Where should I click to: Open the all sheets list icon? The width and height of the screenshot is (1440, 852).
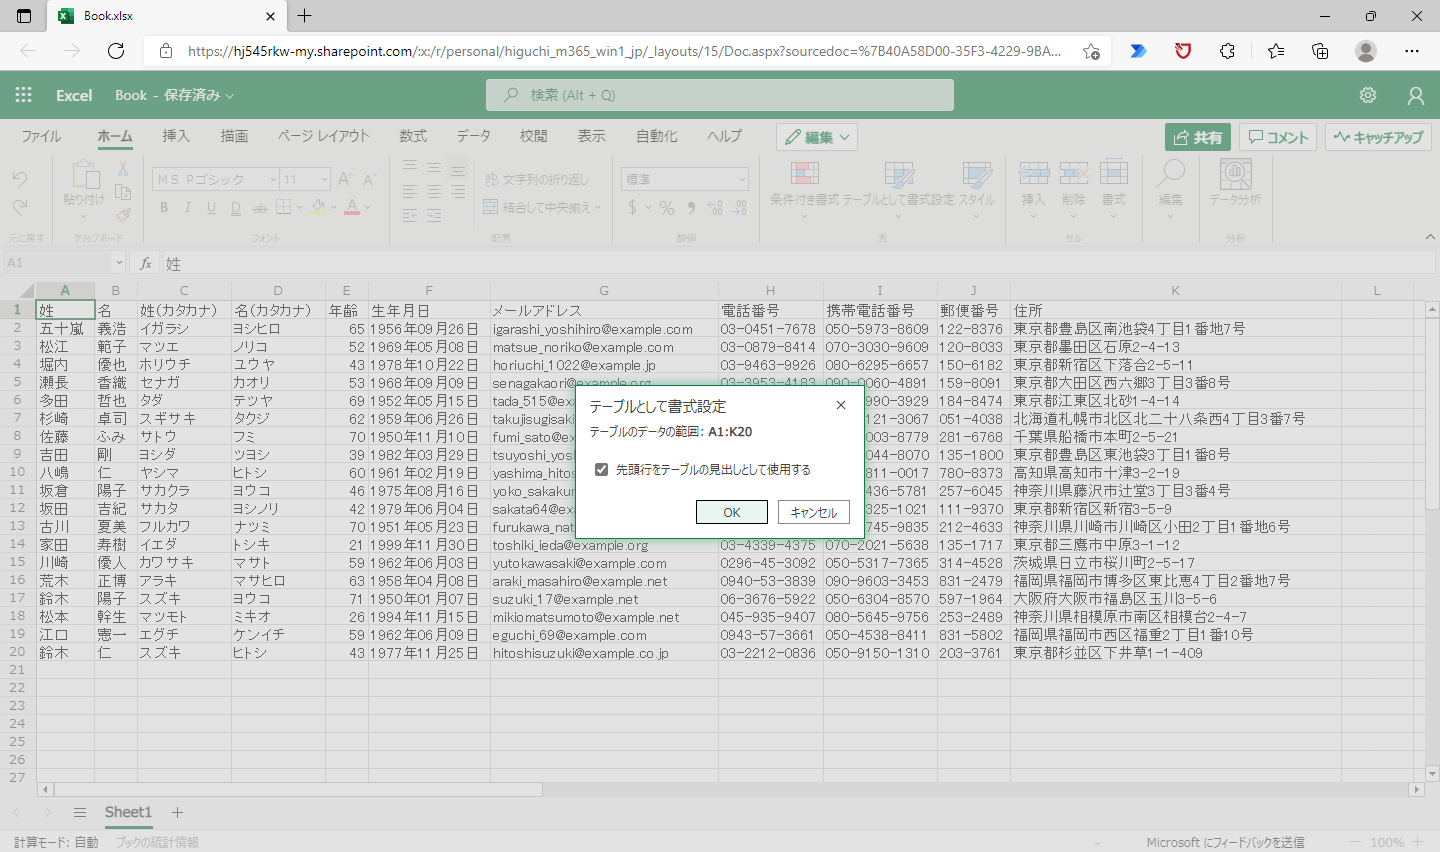[x=80, y=812]
